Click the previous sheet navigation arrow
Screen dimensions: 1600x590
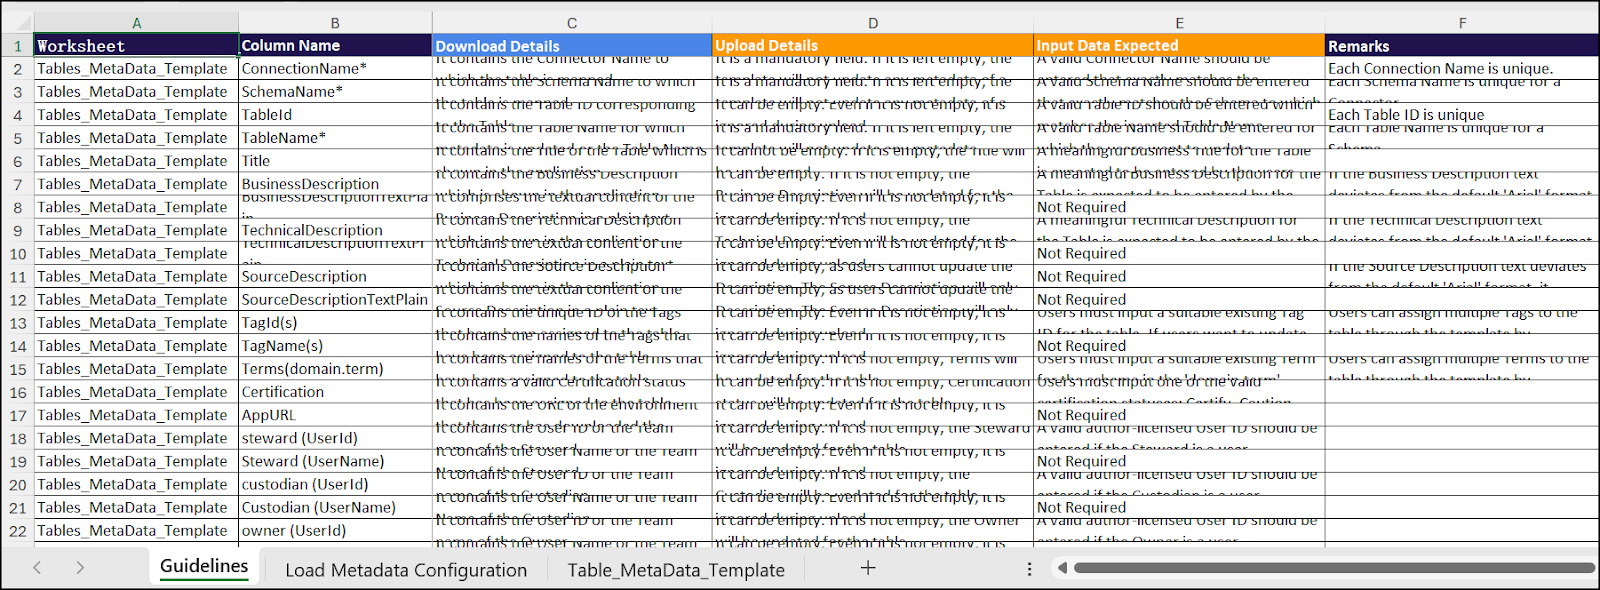coord(37,568)
